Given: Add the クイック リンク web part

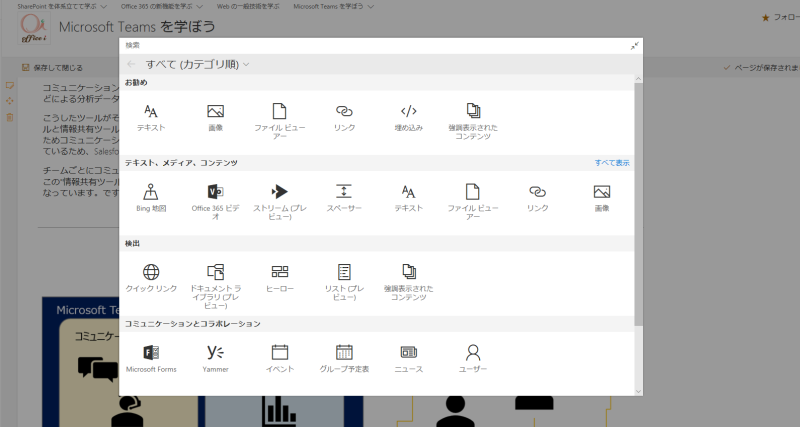Looking at the screenshot, I should [x=151, y=279].
